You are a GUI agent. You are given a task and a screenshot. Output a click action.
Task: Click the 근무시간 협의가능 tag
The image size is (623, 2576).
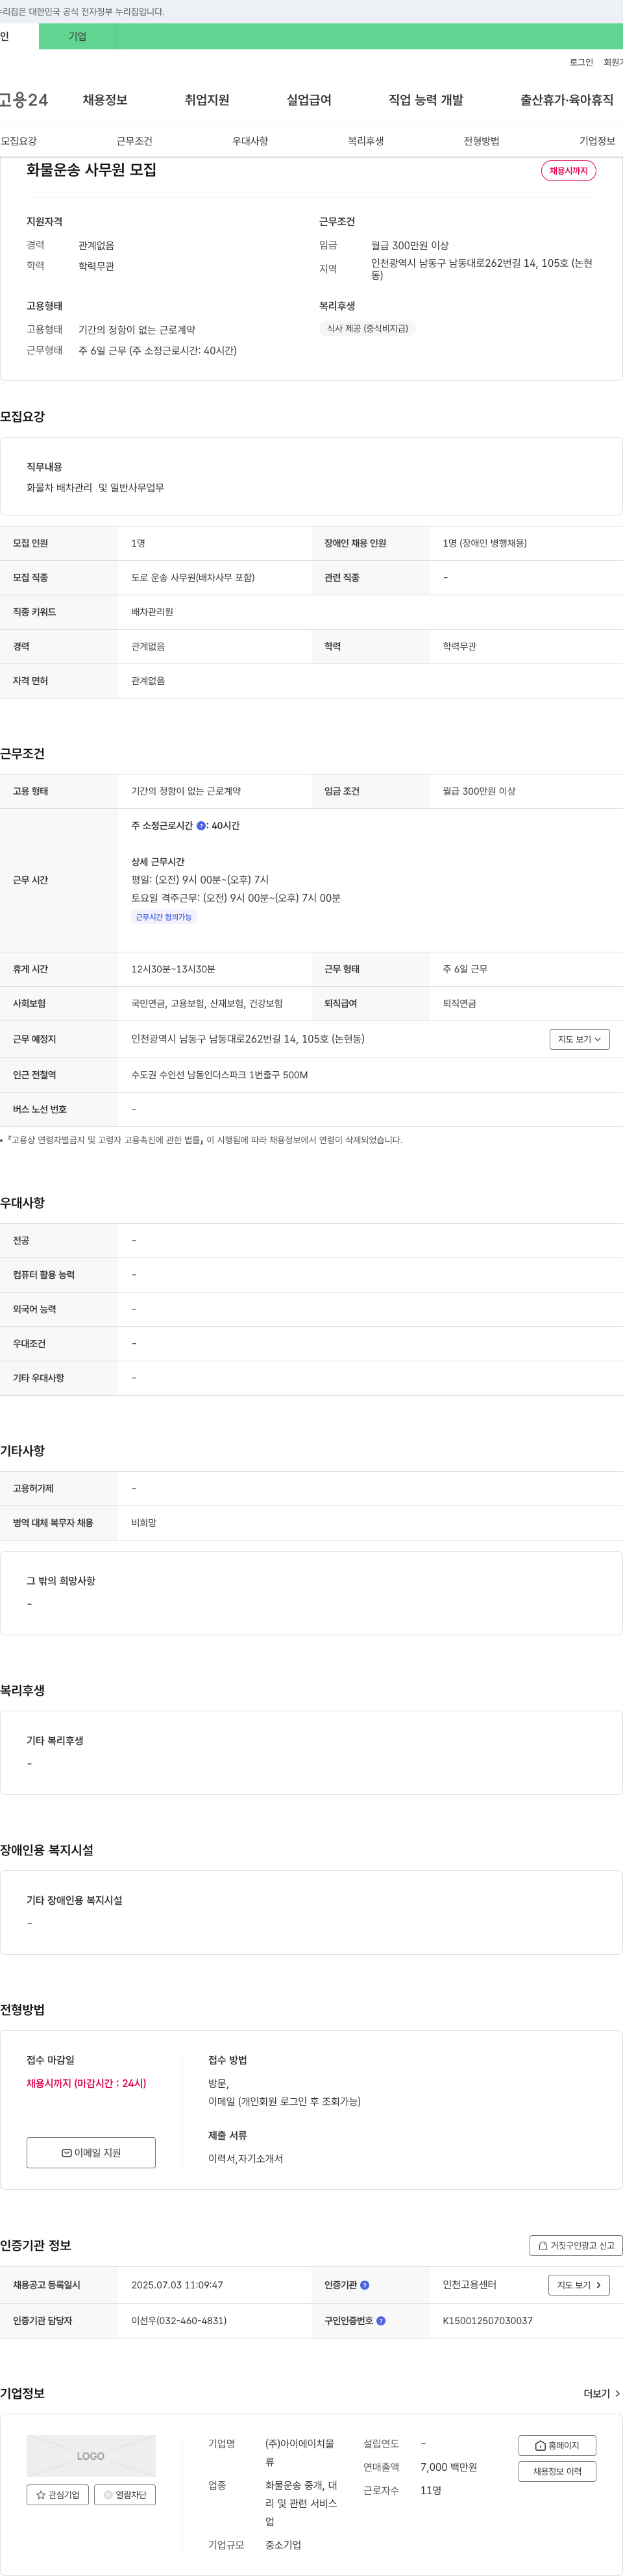pos(164,917)
